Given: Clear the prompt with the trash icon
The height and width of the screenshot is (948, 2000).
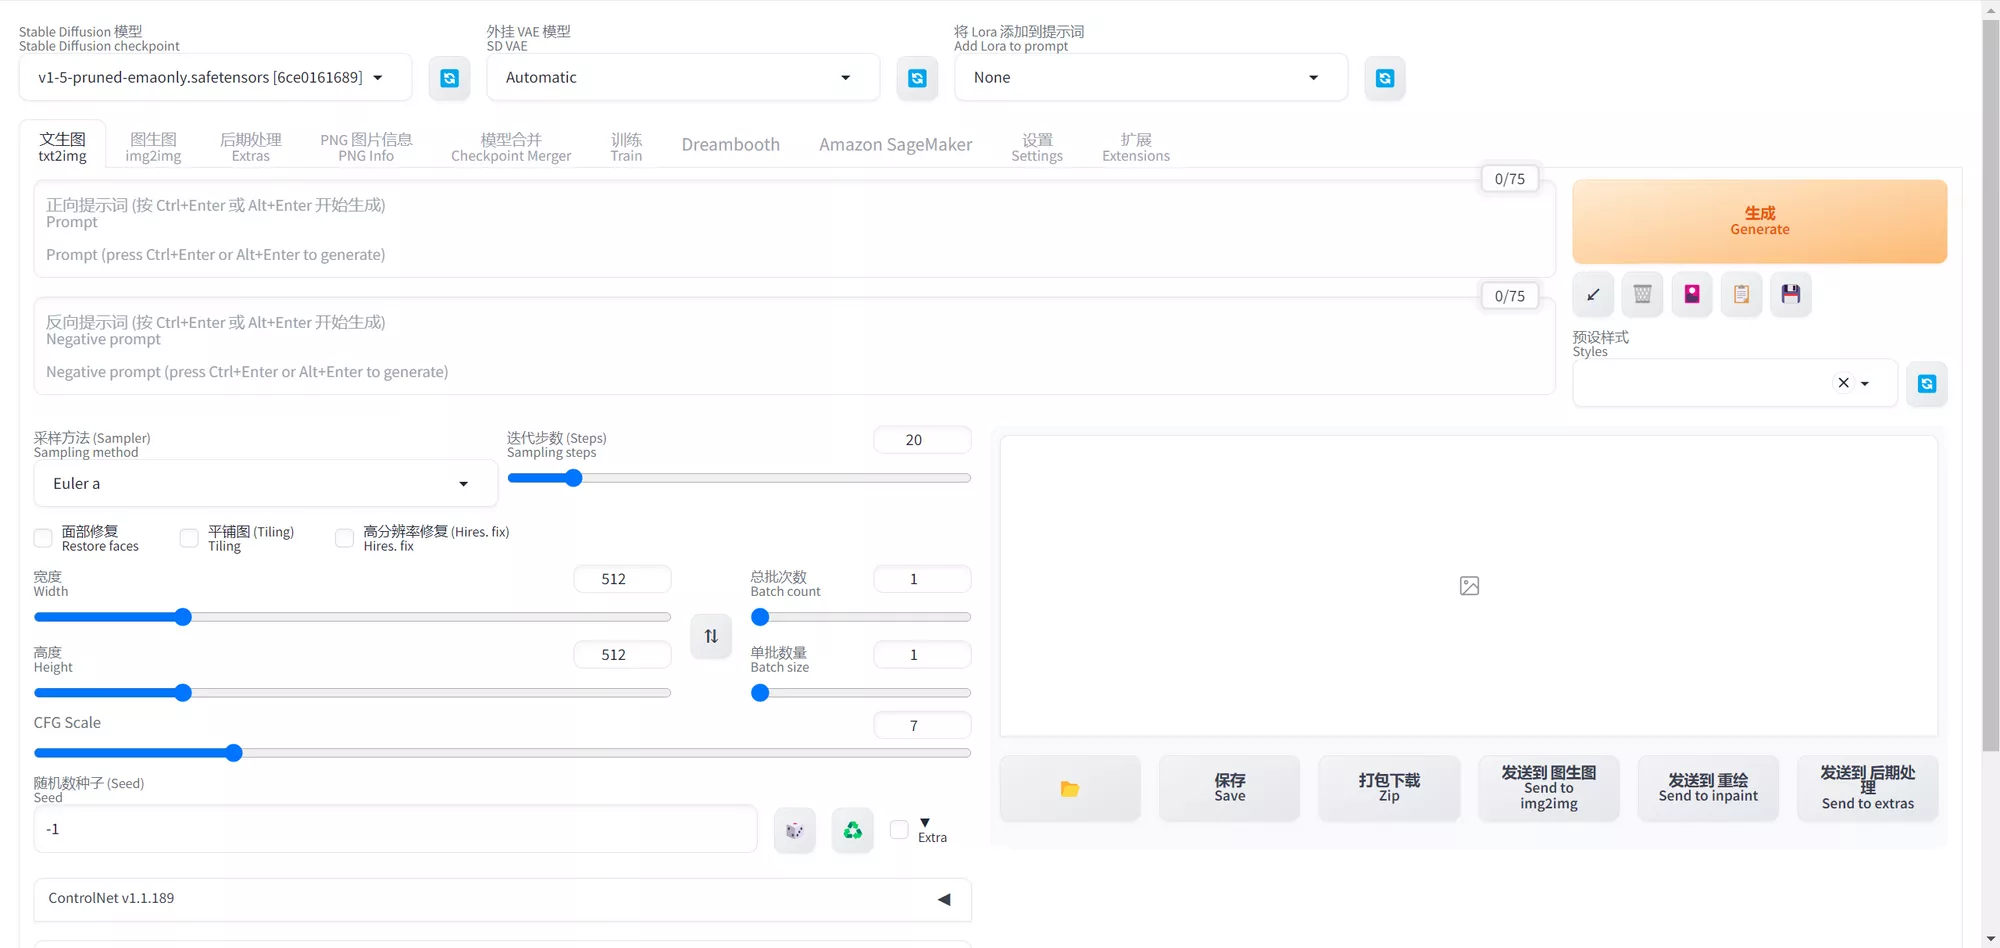Looking at the screenshot, I should point(1642,294).
